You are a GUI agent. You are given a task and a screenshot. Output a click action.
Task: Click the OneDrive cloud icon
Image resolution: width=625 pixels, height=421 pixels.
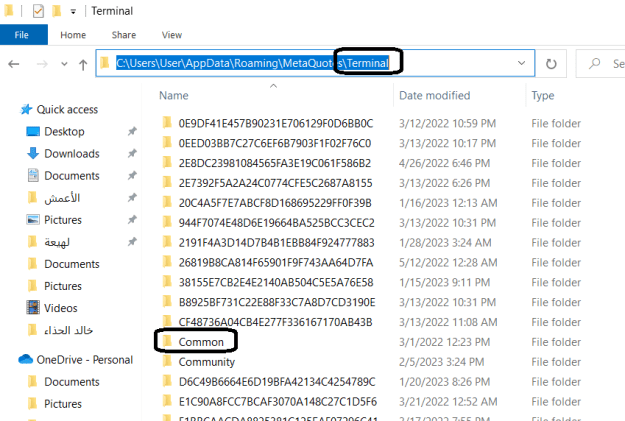[x=25, y=359]
